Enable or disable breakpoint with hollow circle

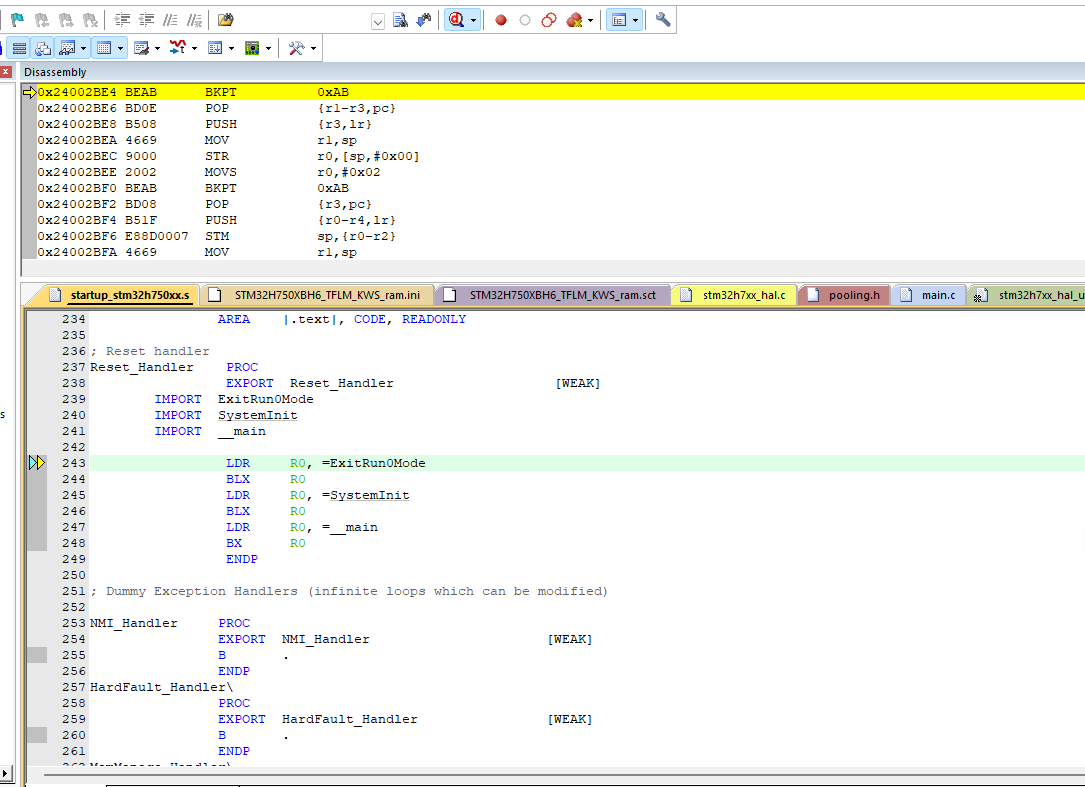[x=525, y=20]
